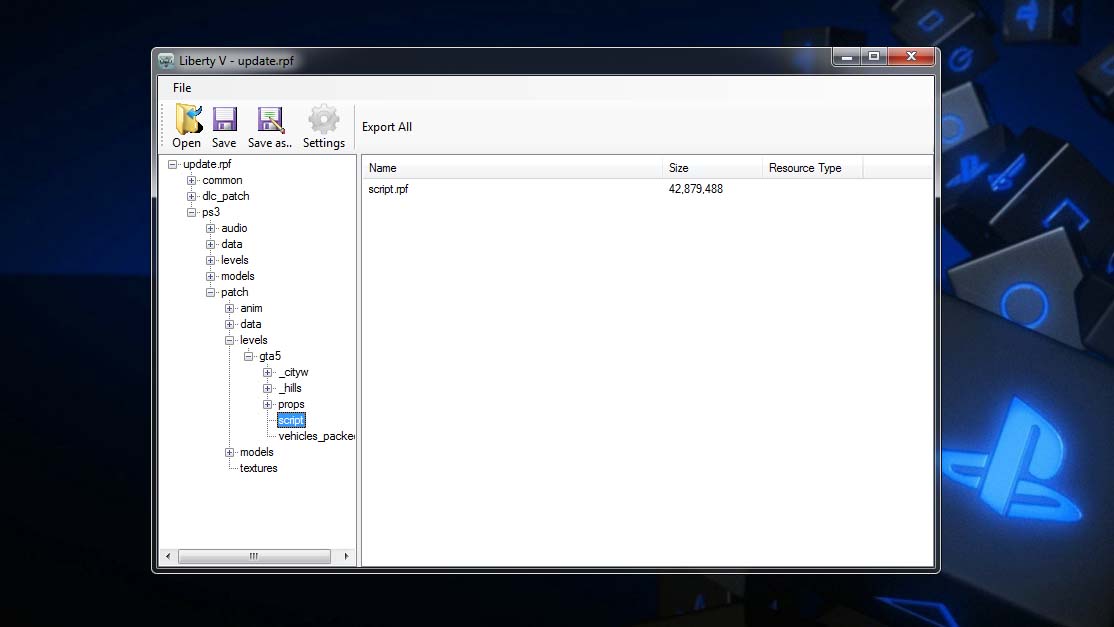Minimize the Liberty V window
1114x627 pixels.
point(847,57)
